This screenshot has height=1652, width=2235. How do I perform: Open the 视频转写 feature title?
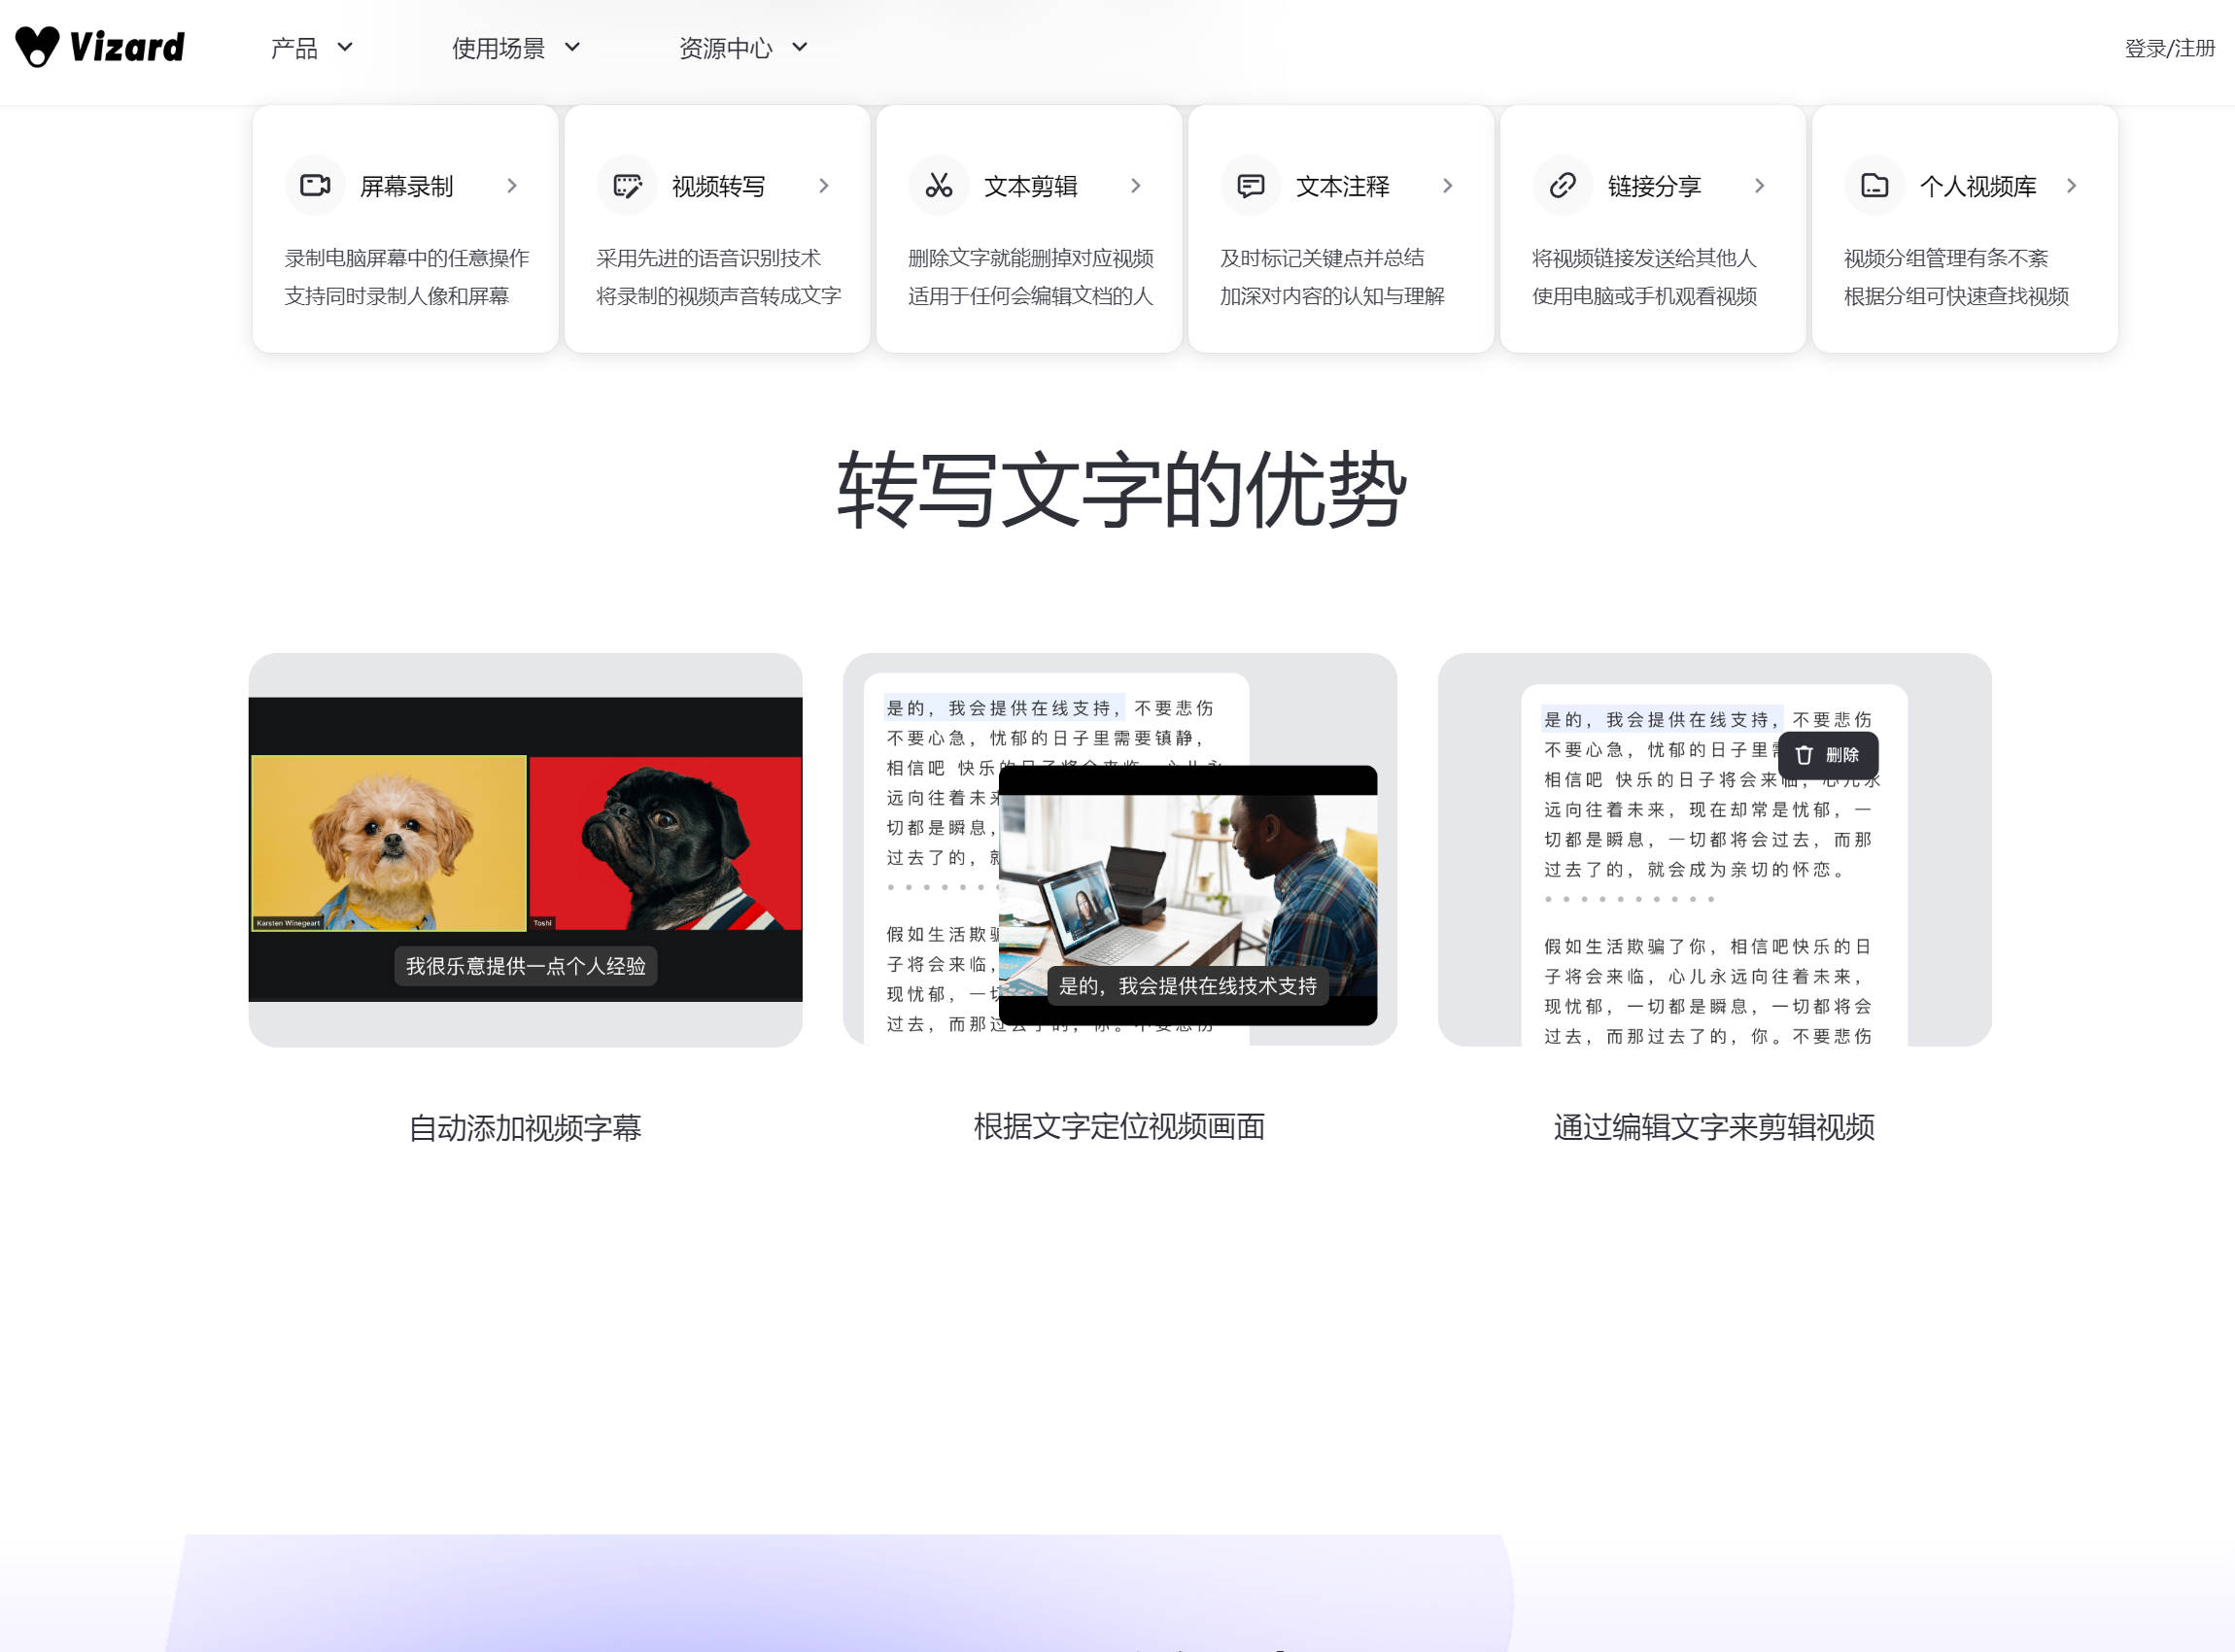click(718, 186)
